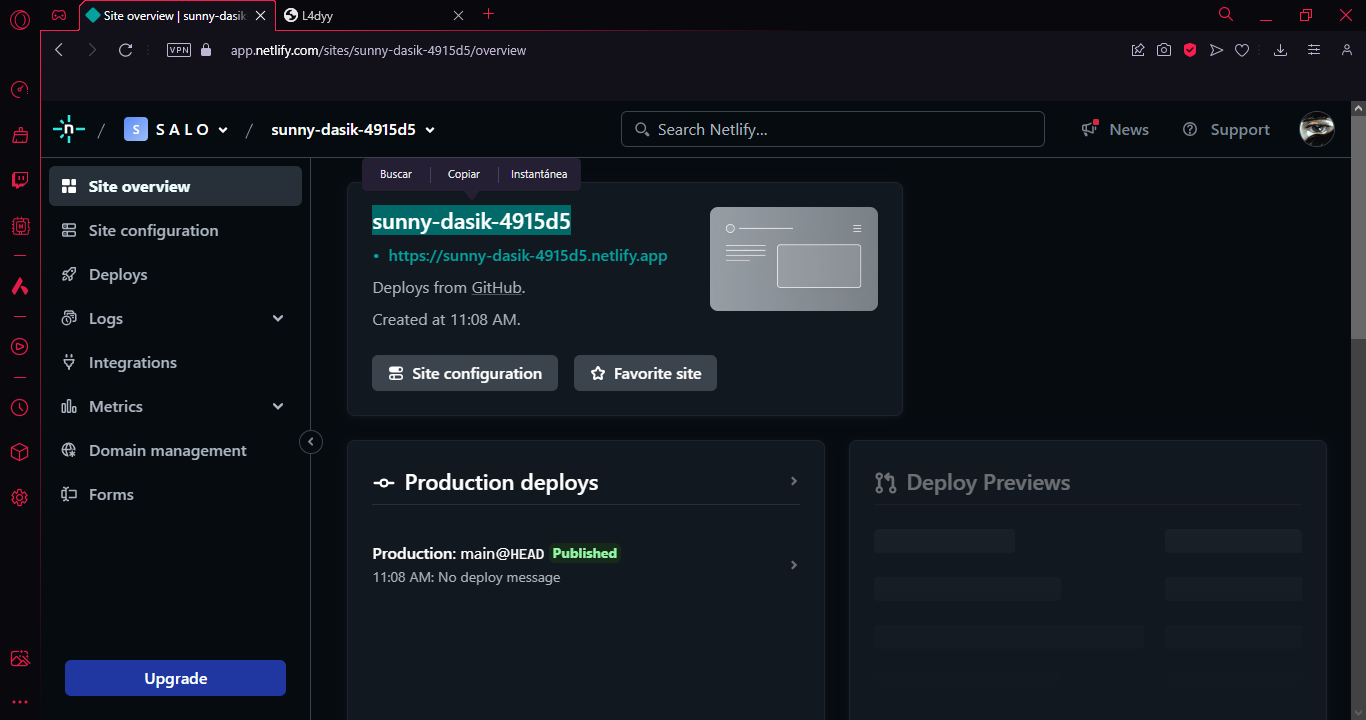Viewport: 1366px width, 720px height.
Task: Select Site overview in the sidebar
Action: click(x=175, y=186)
